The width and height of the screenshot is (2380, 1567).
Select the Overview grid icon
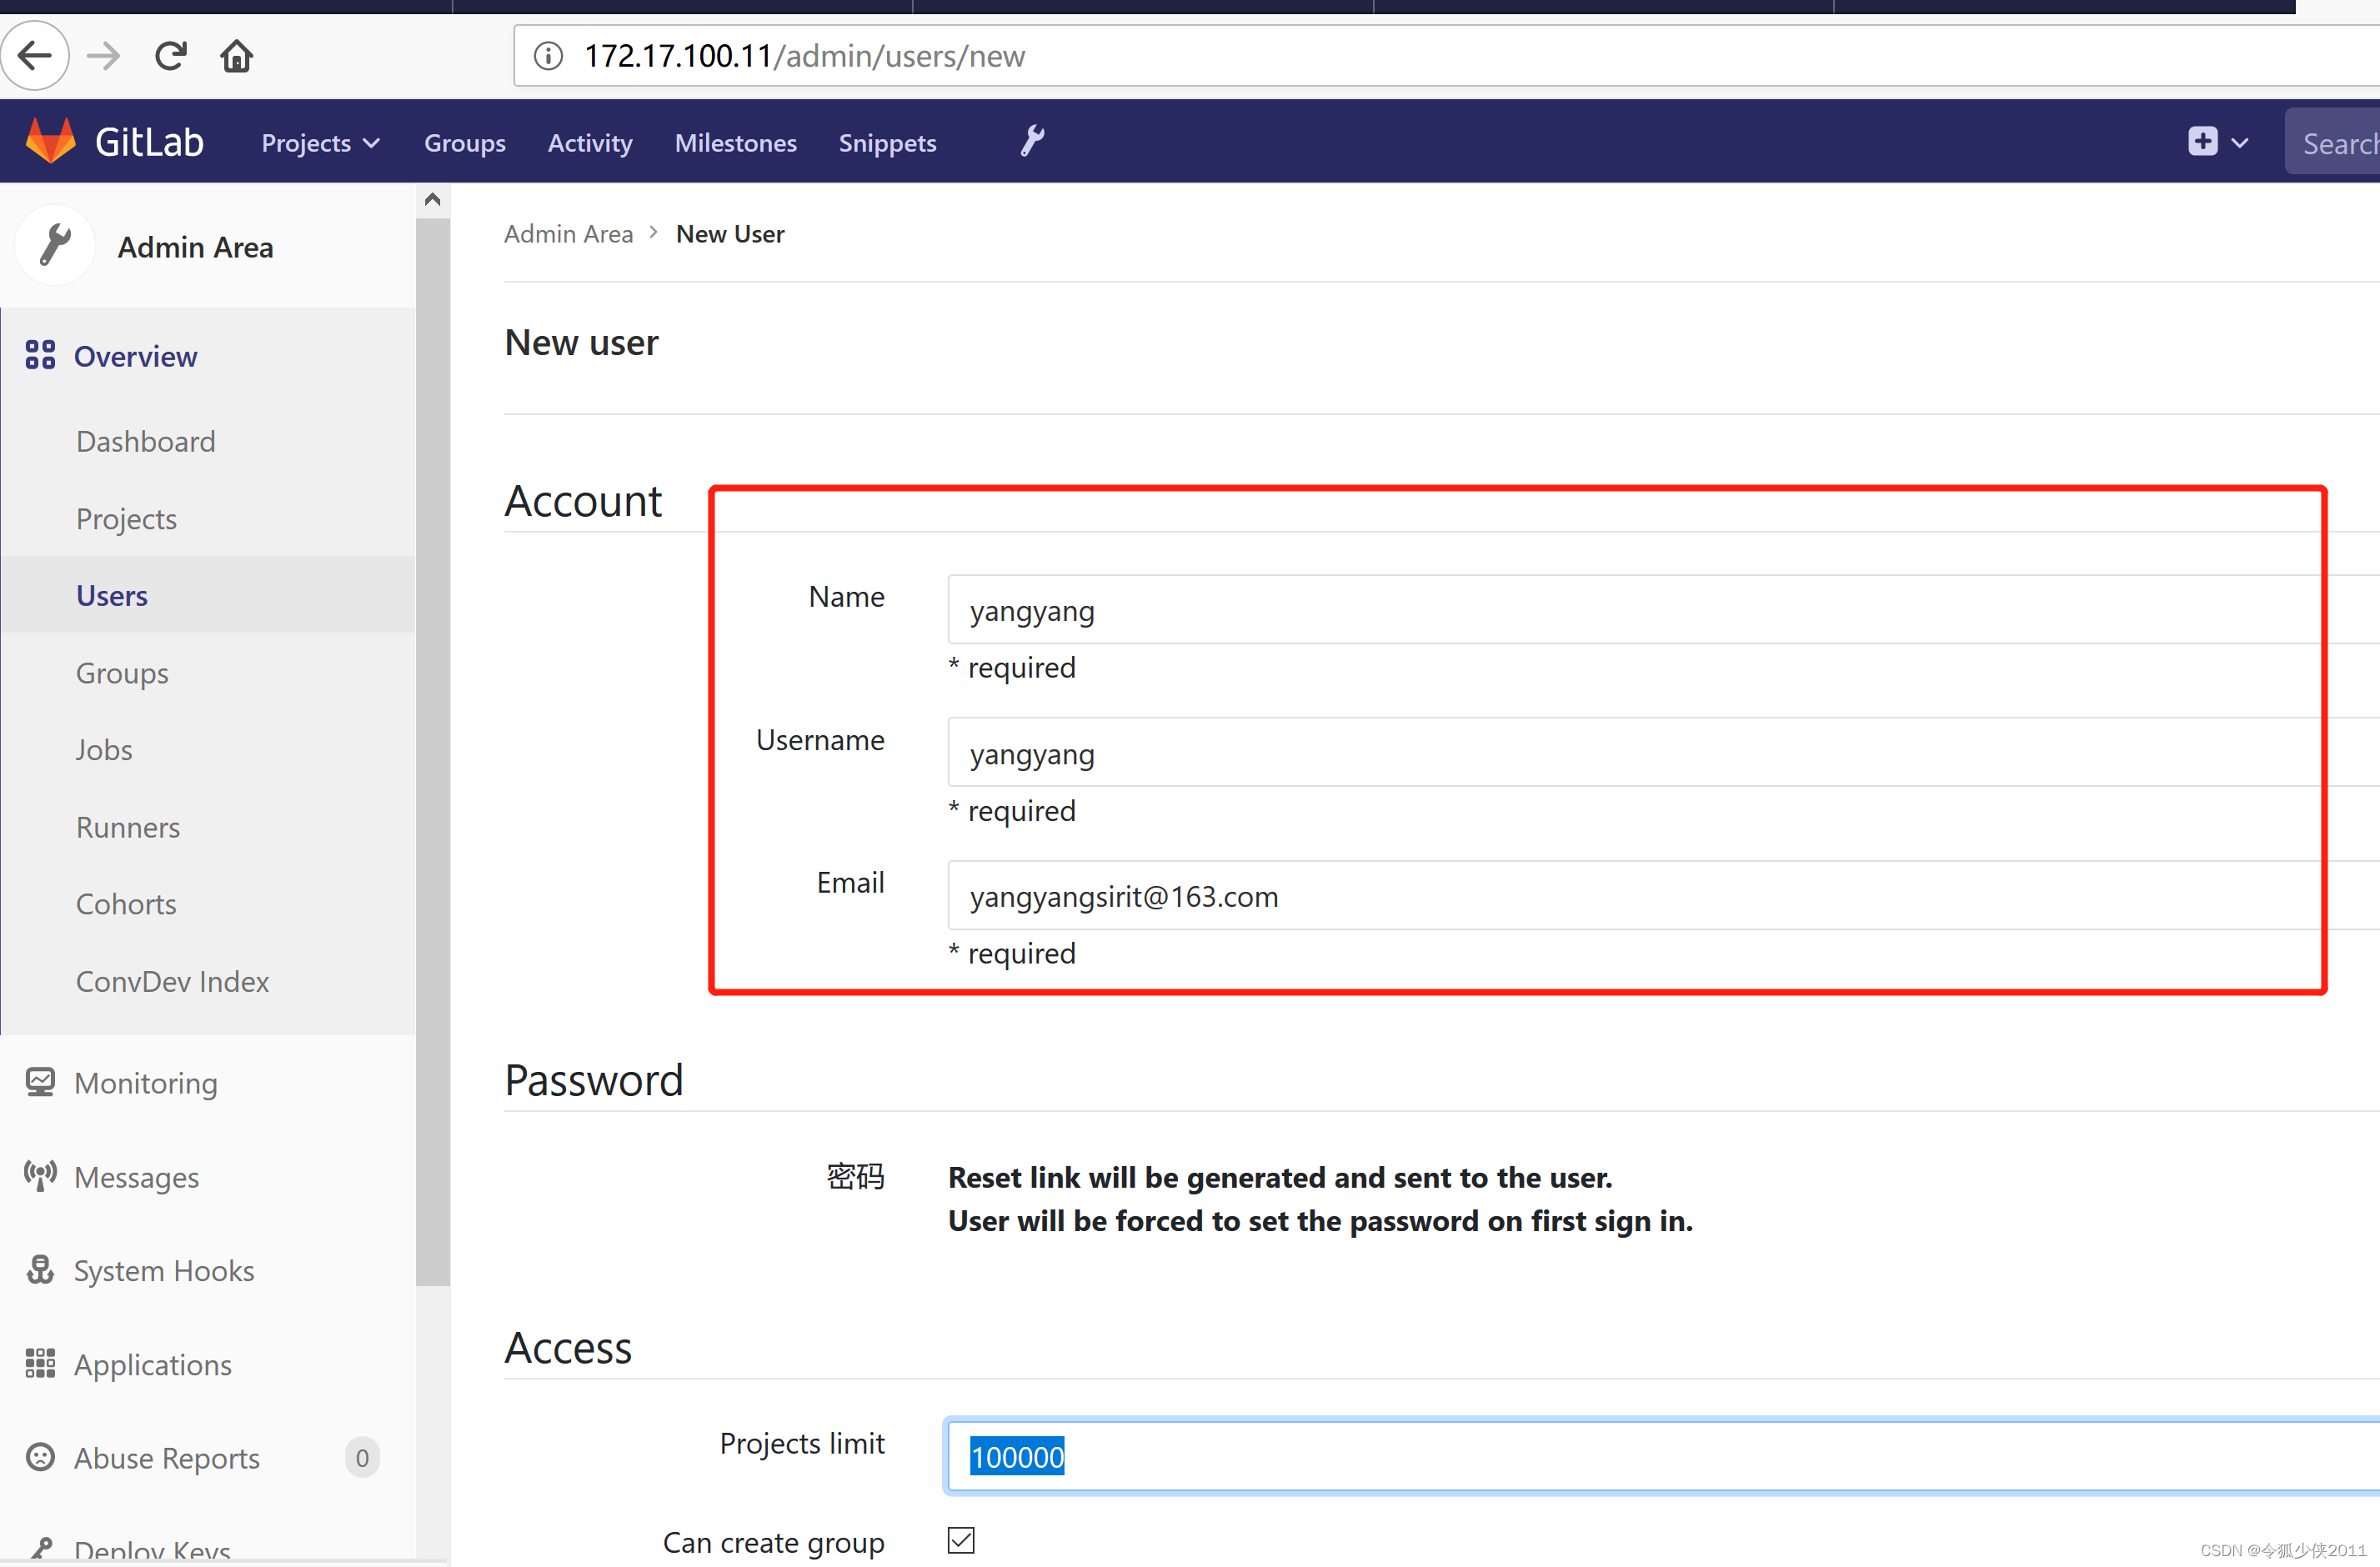coord(40,355)
